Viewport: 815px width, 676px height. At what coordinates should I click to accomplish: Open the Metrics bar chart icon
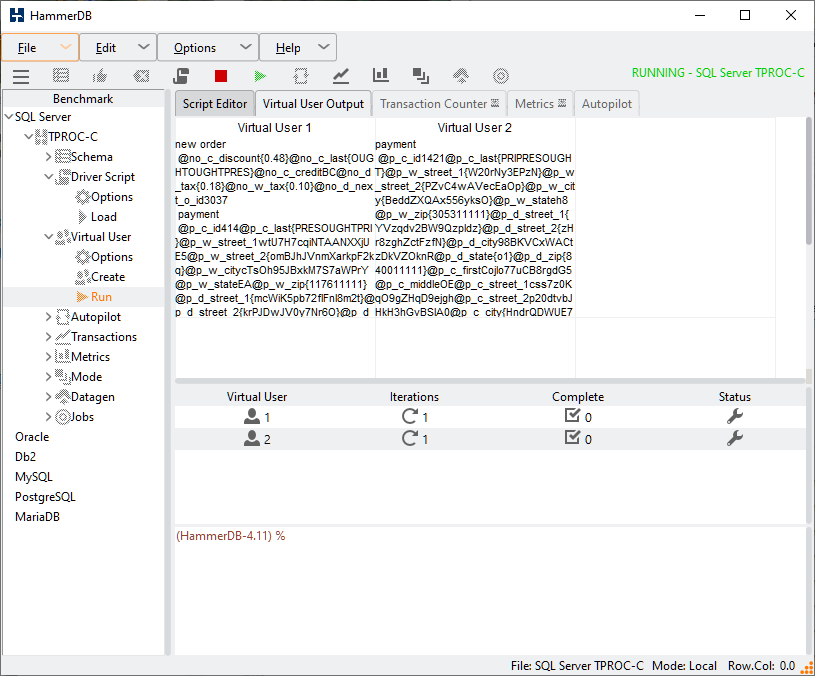click(x=380, y=75)
